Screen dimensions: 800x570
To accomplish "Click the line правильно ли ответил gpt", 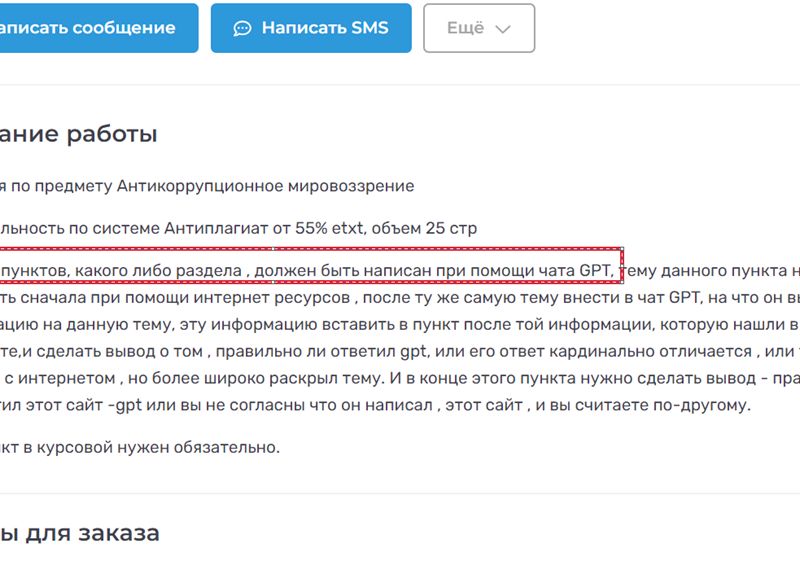I will tap(400, 352).
